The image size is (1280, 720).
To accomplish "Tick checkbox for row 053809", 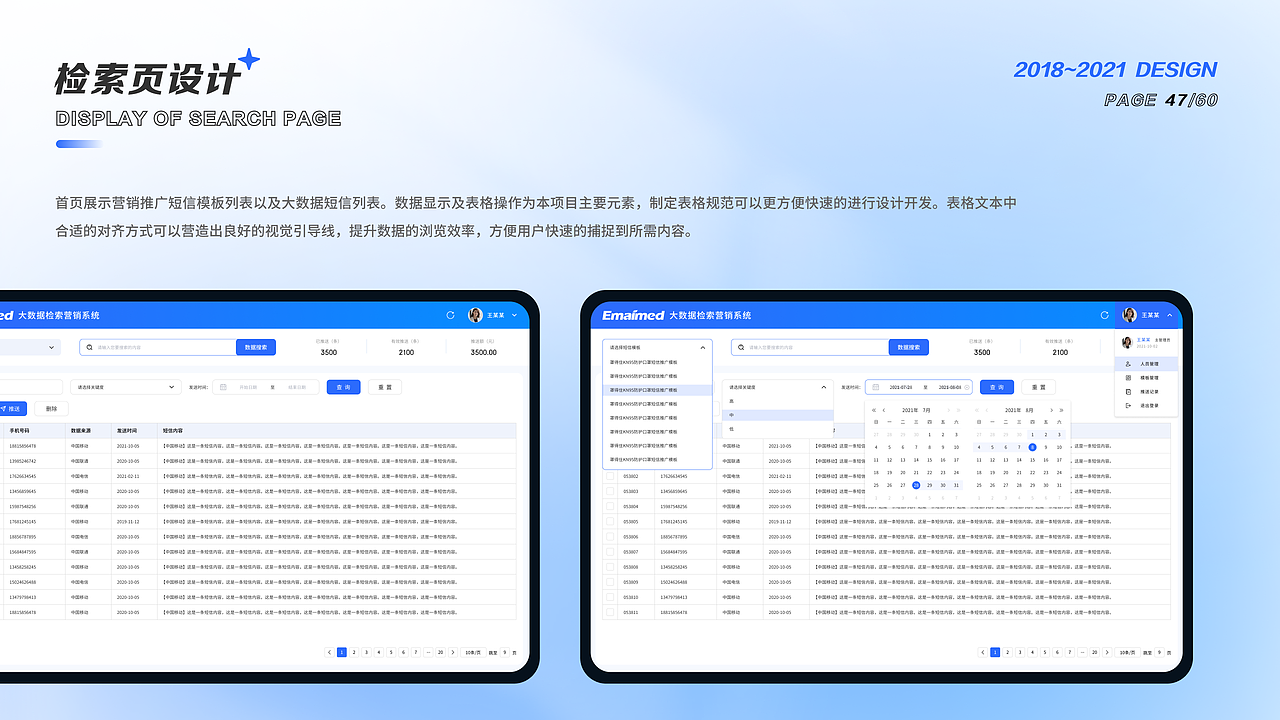I will pyautogui.click(x=610, y=582).
